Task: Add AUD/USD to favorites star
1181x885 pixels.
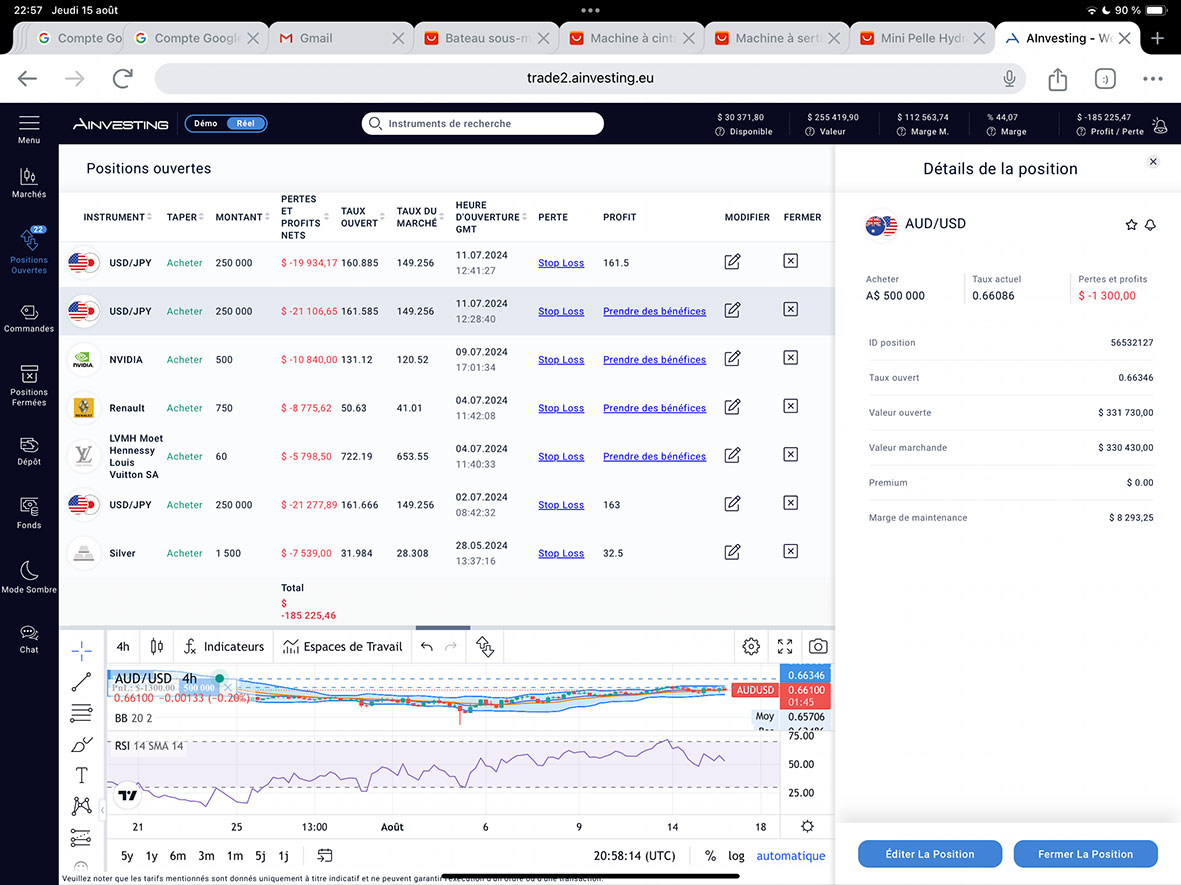Action: 1131,225
